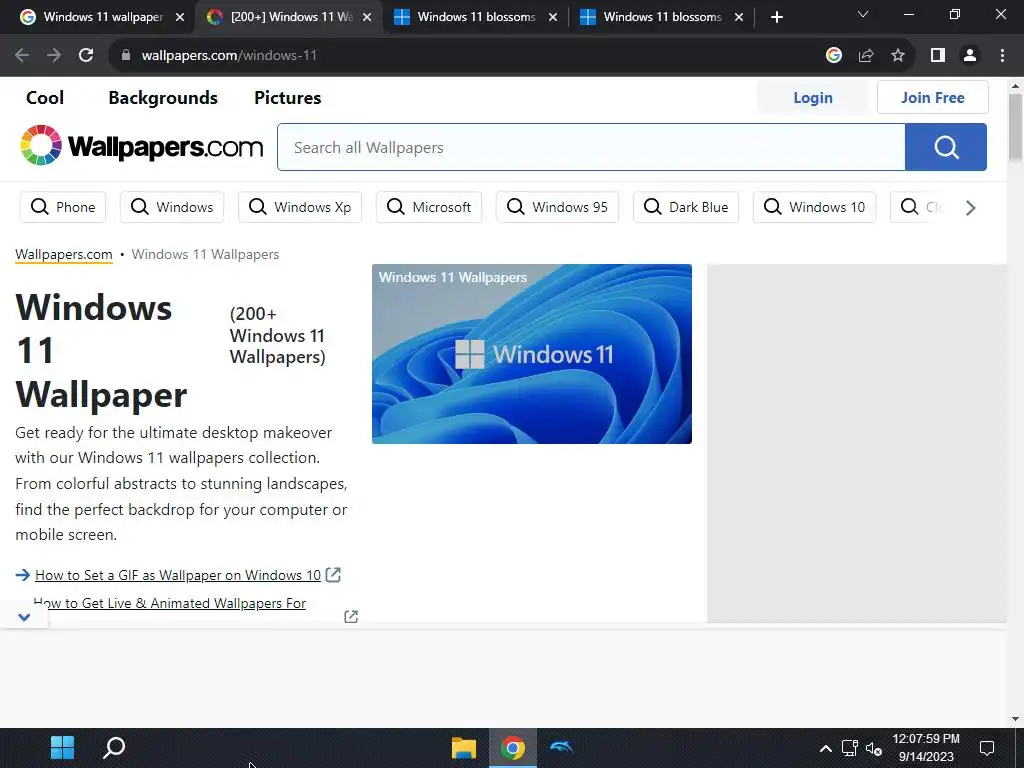Image resolution: width=1024 pixels, height=768 pixels.
Task: Click the scrollbar down arrow
Action: point(1015,719)
